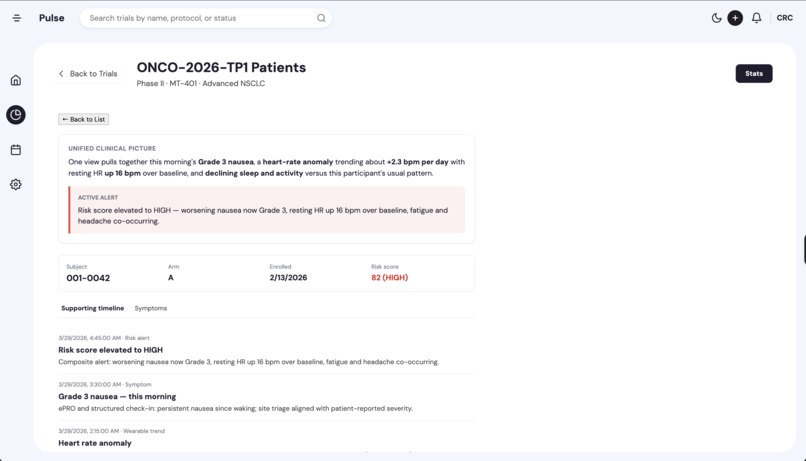Go to Home in sidebar

click(16, 80)
